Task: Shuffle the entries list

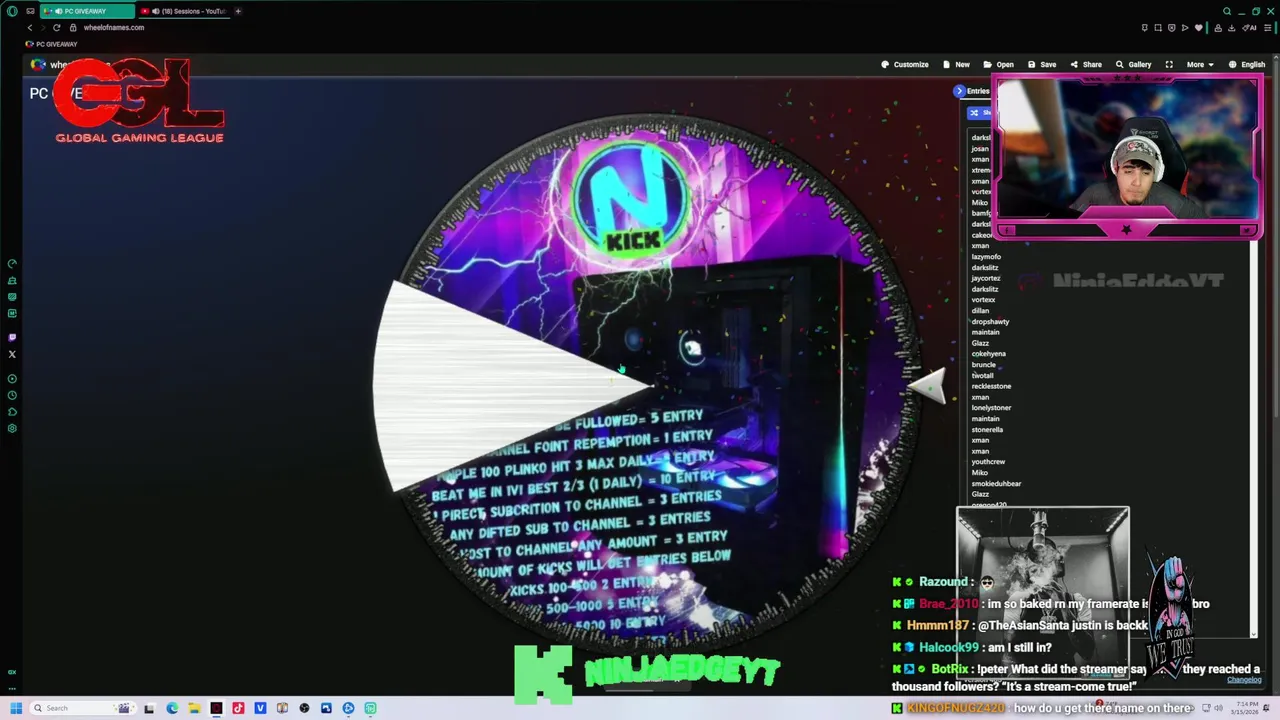Action: point(979,112)
